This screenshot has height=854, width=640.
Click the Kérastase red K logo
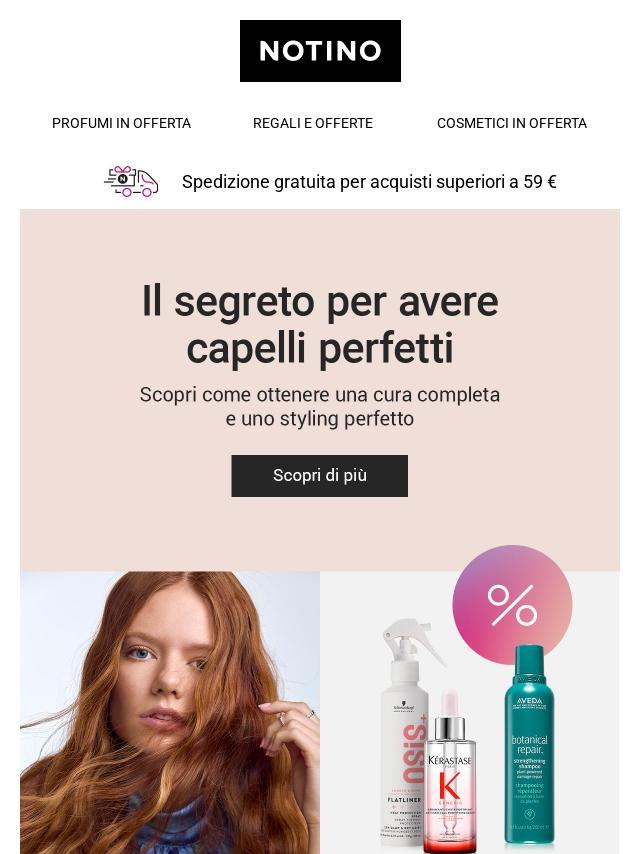pos(450,786)
